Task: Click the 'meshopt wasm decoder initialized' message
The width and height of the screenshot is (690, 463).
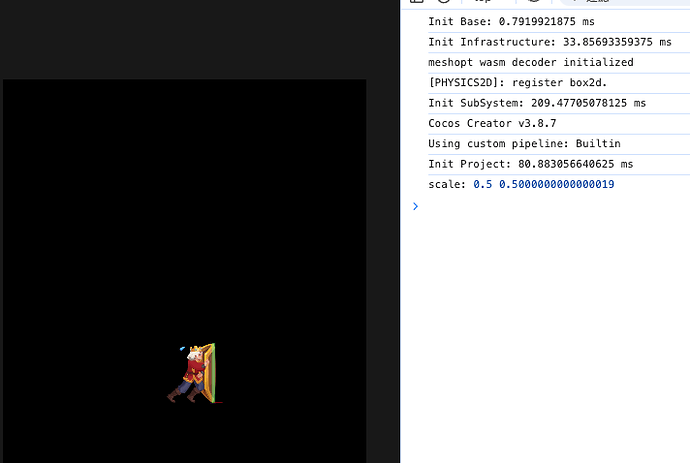Action: (531, 62)
